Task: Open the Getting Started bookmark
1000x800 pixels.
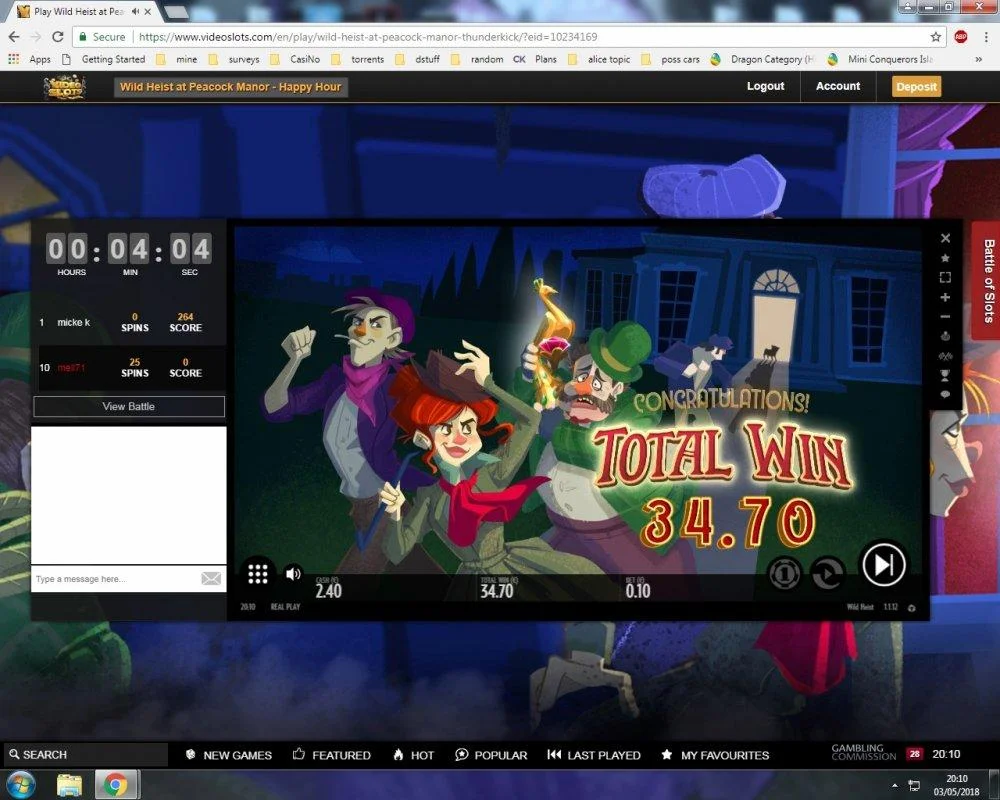Action: pos(105,59)
